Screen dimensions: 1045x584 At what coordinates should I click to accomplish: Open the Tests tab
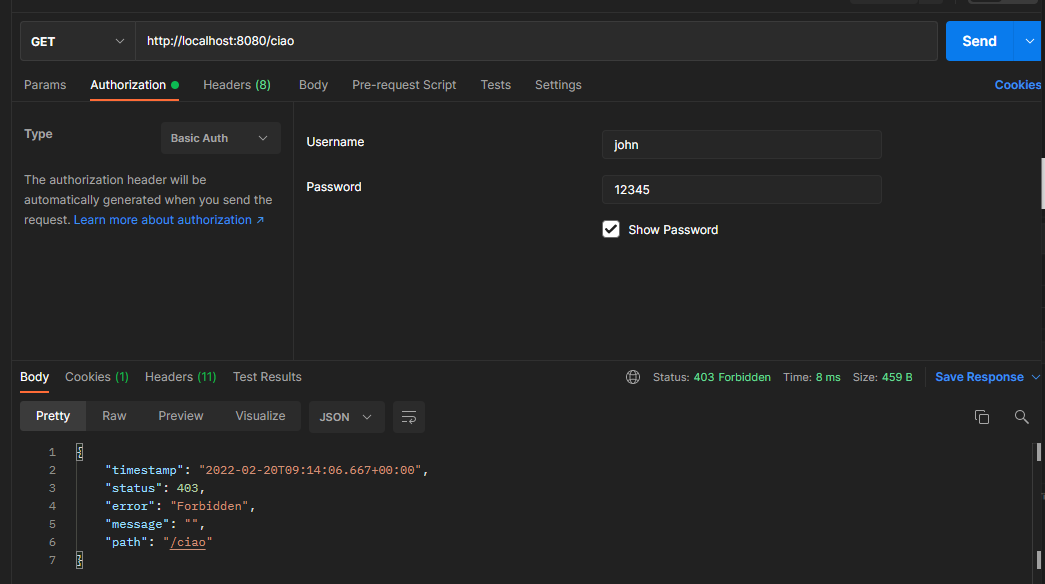(x=495, y=85)
